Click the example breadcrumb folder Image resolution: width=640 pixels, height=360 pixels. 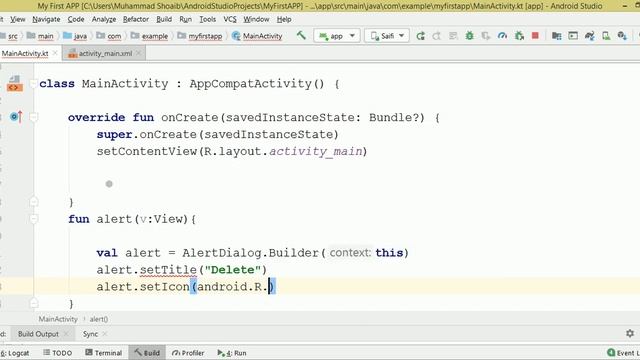coord(149,36)
